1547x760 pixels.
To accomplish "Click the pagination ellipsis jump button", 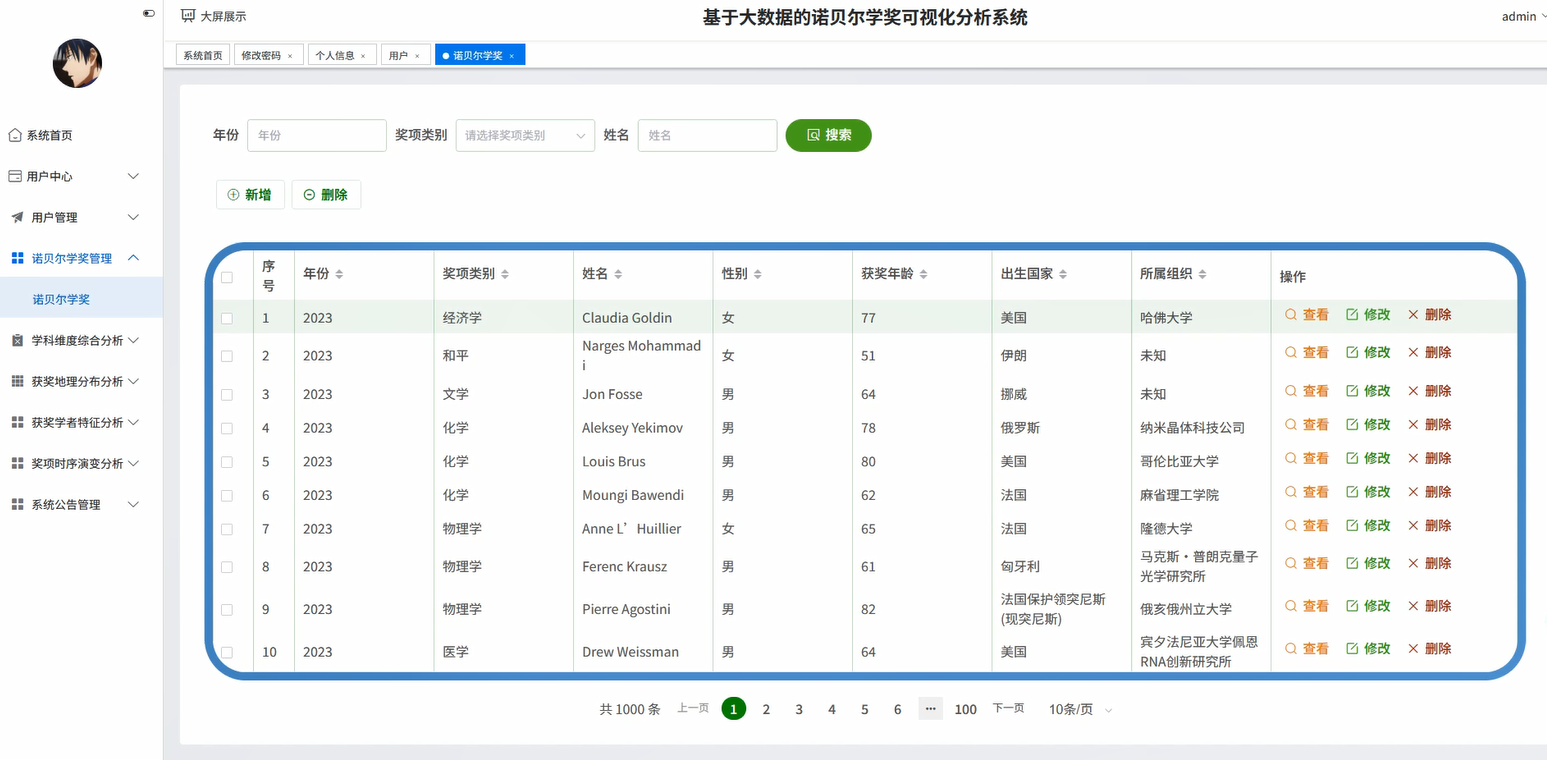I will point(931,709).
